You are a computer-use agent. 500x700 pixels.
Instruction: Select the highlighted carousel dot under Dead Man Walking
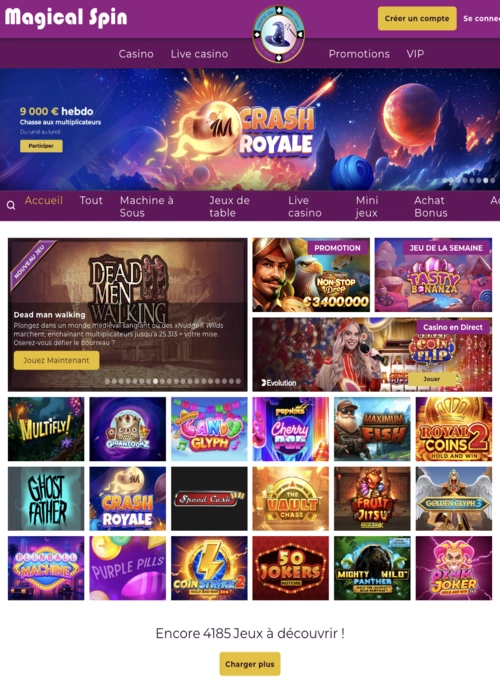[x=155, y=381]
